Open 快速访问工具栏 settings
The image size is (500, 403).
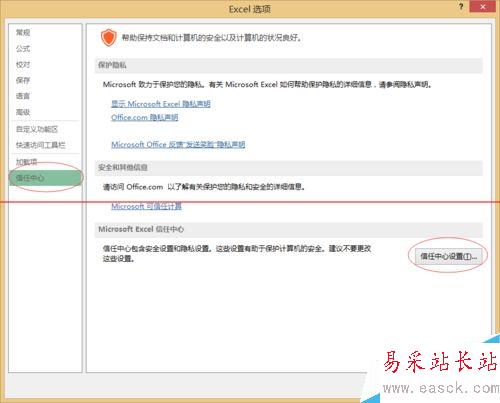point(41,145)
